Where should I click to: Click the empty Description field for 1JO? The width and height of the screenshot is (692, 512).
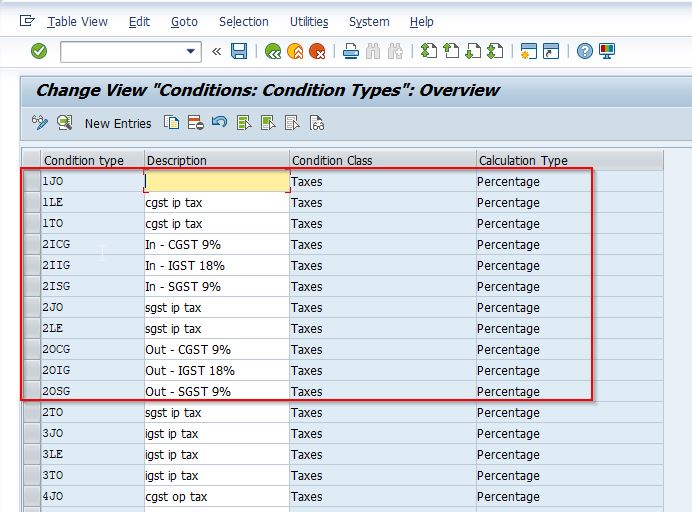[x=217, y=182]
